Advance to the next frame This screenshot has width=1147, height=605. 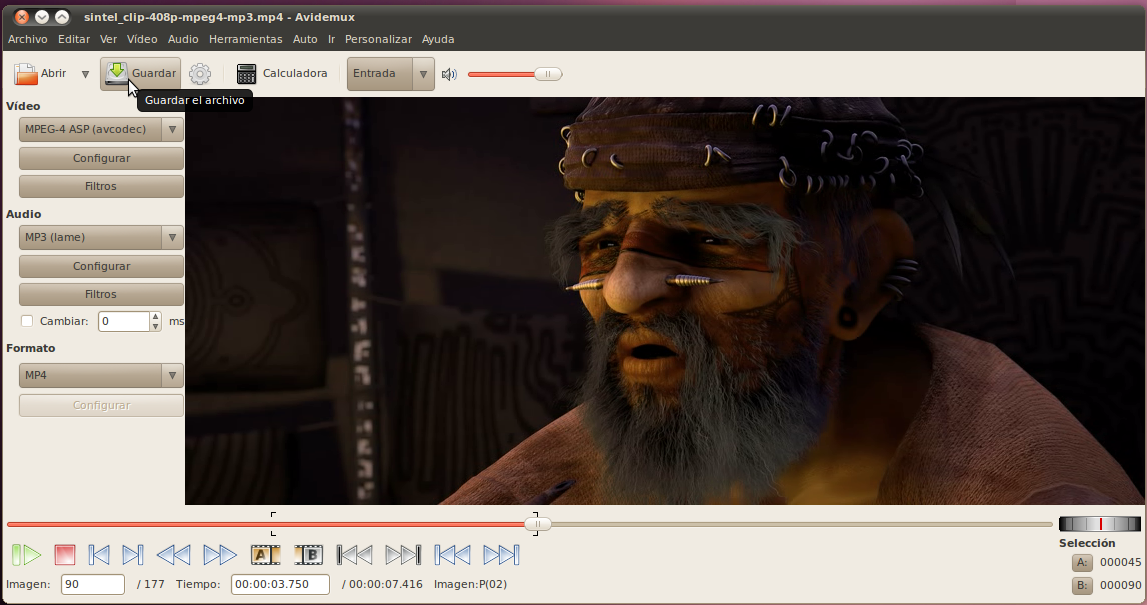coord(132,555)
